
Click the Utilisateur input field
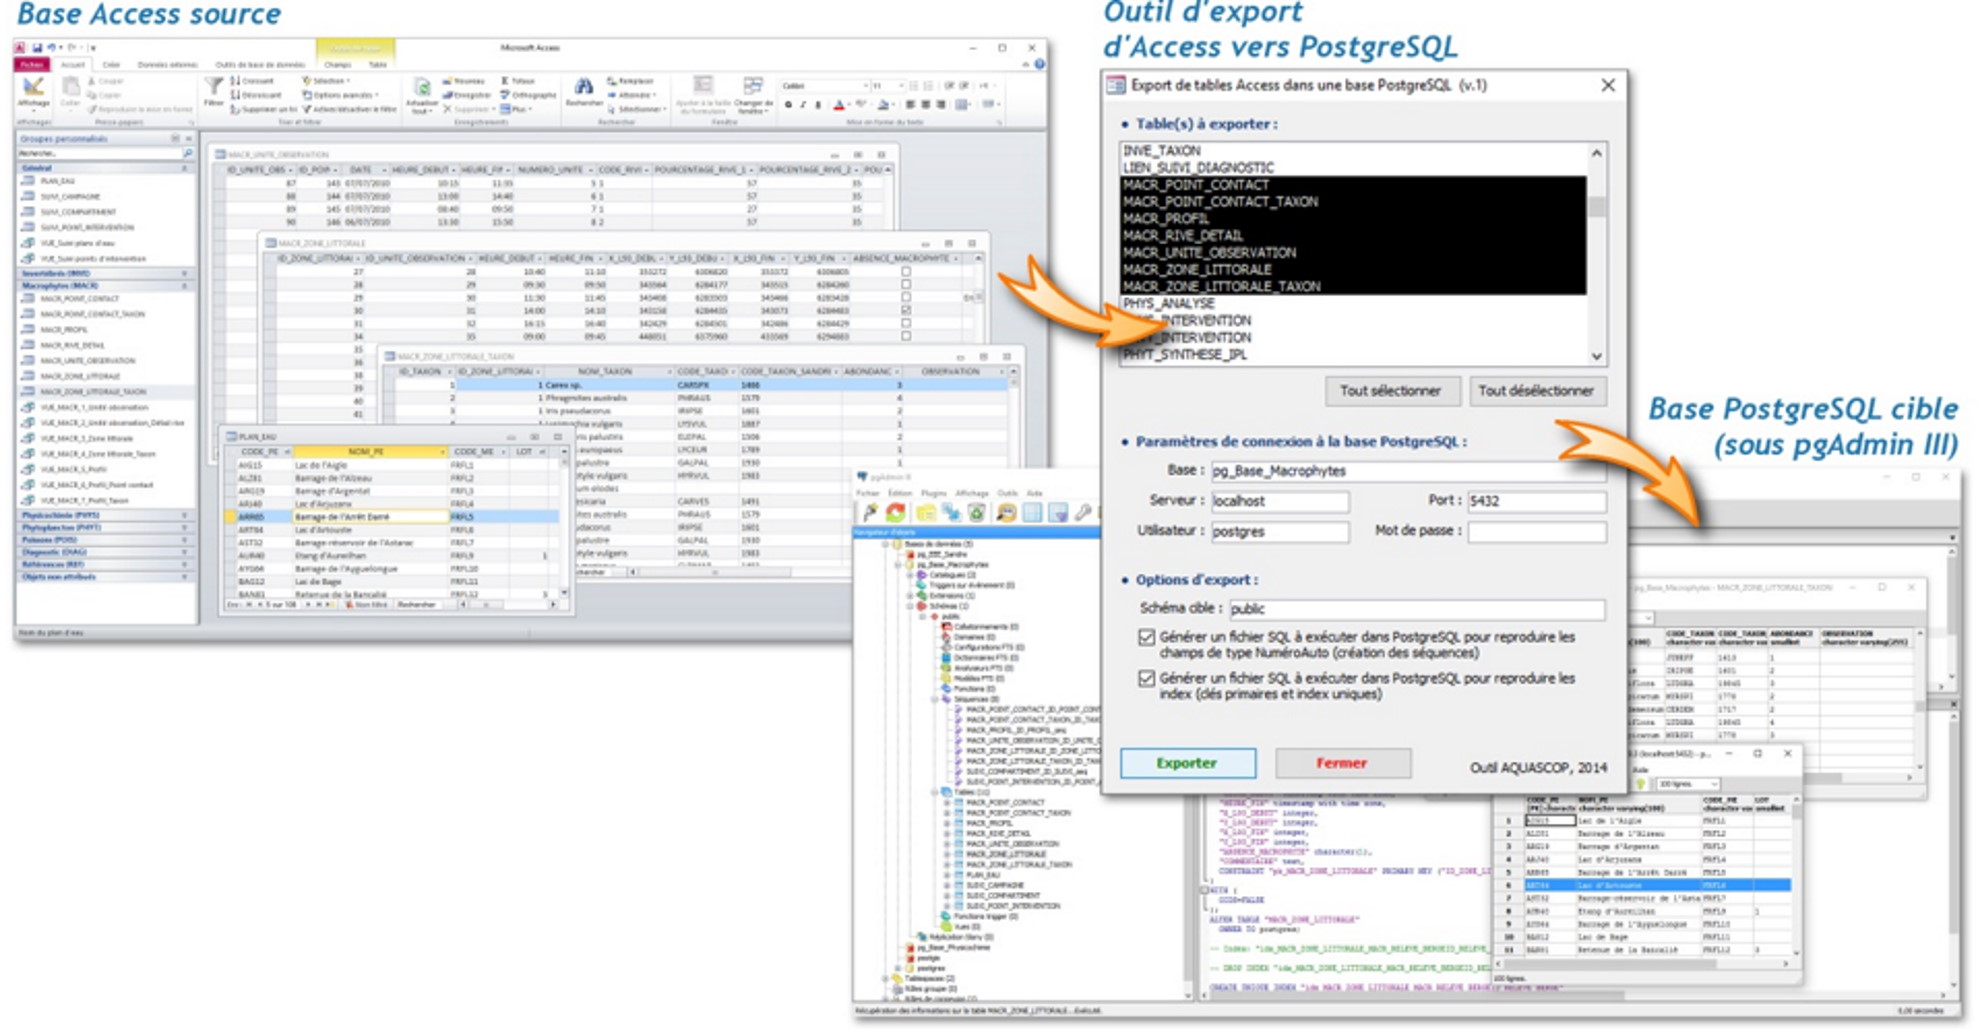point(1280,532)
